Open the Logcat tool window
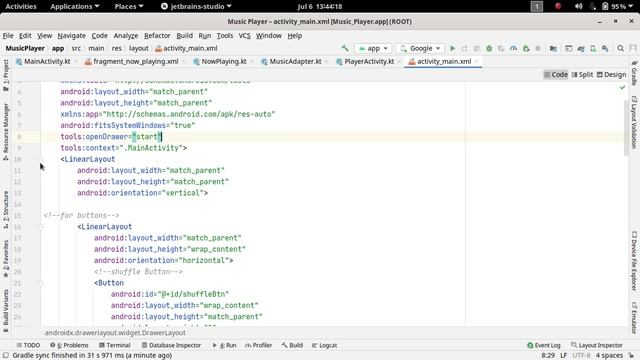Image resolution: width=640 pixels, height=360 pixels. (x=324, y=345)
